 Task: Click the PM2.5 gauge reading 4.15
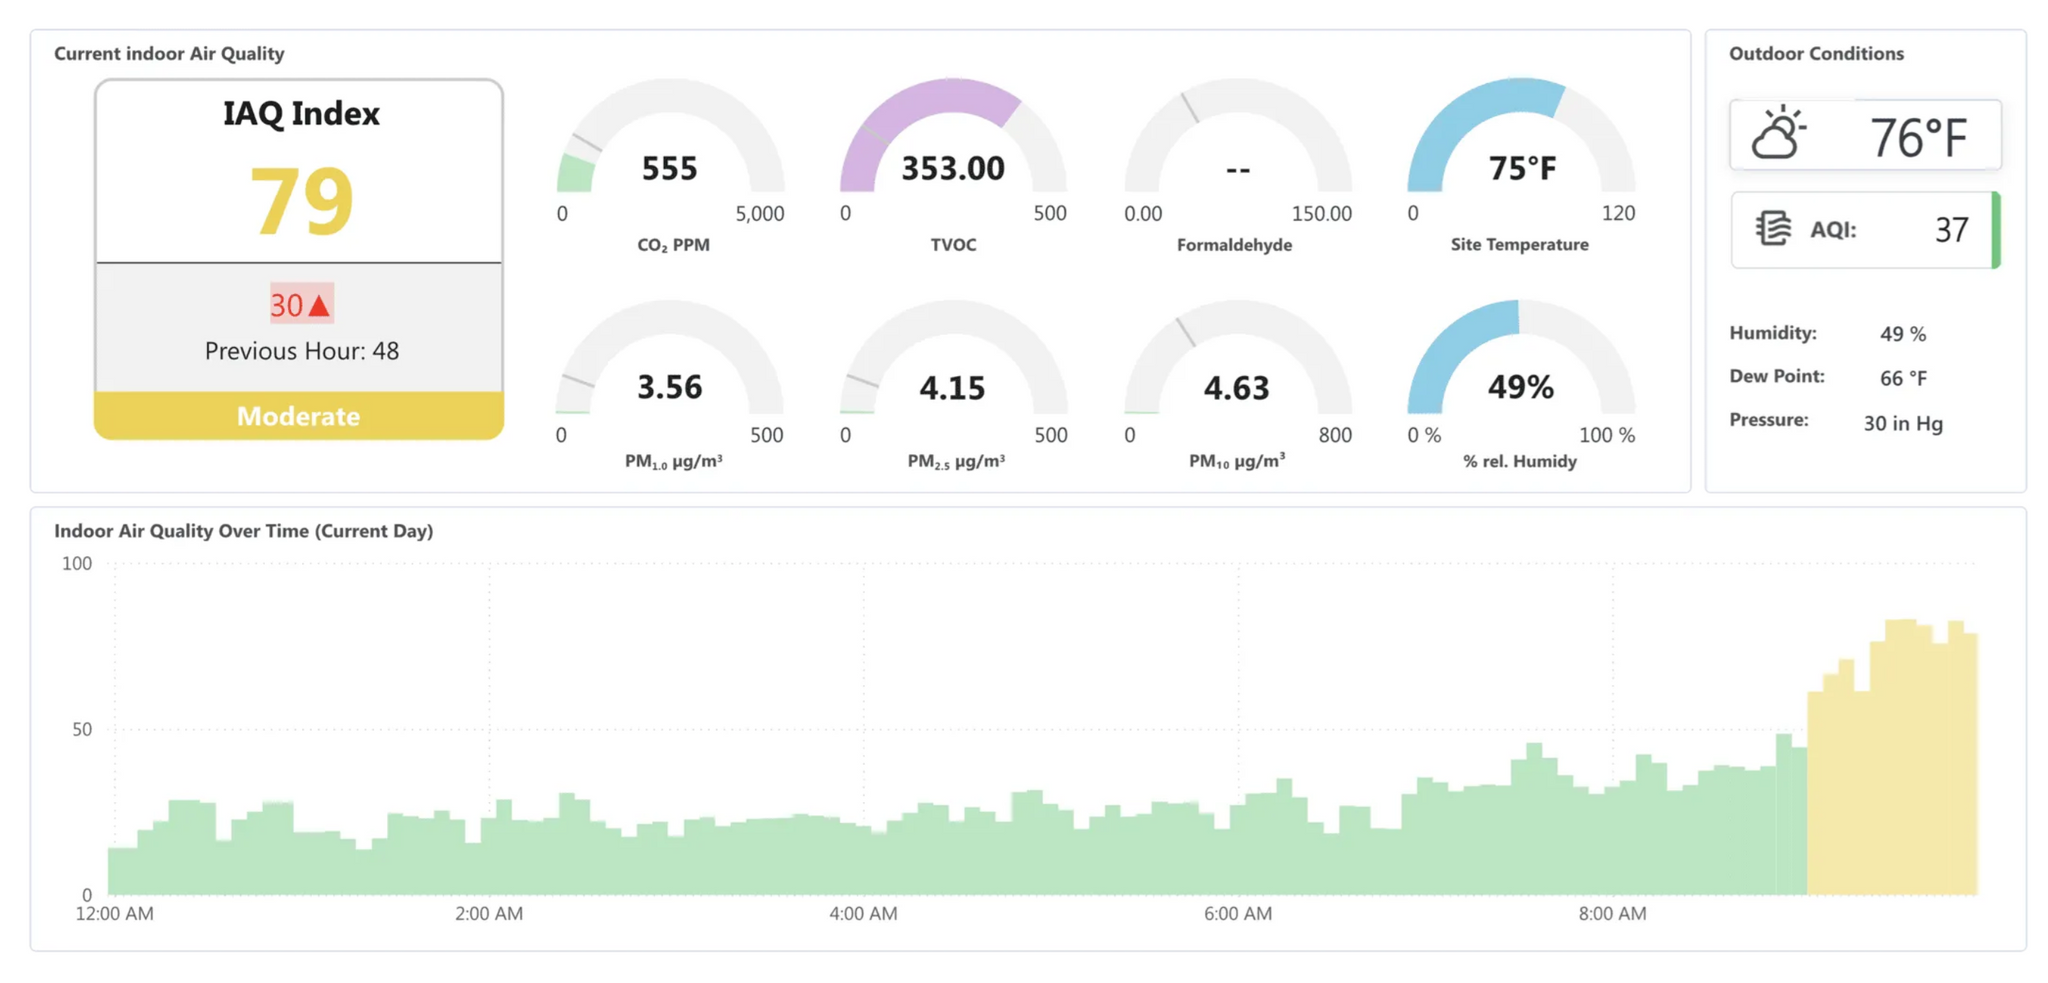[x=953, y=370]
